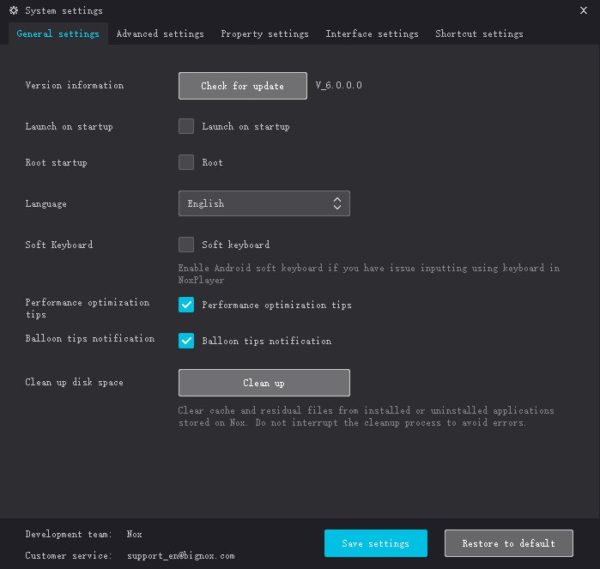The width and height of the screenshot is (600, 569).
Task: Uncheck Performance optimization tips
Action: coord(186,305)
